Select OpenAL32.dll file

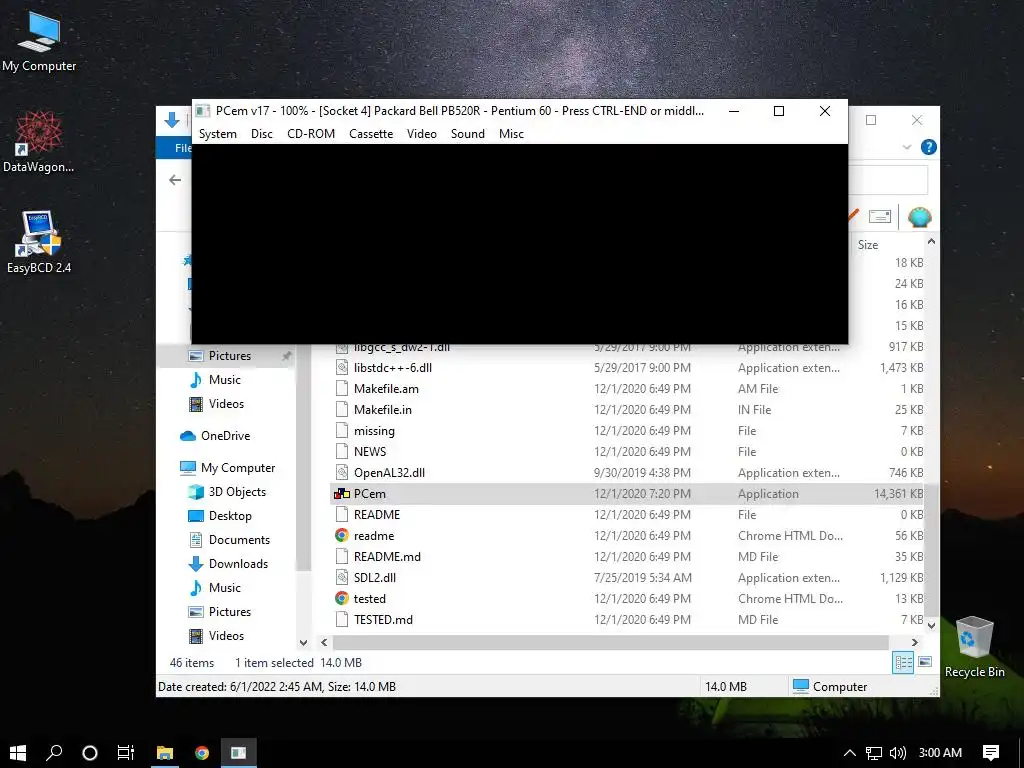(x=389, y=473)
